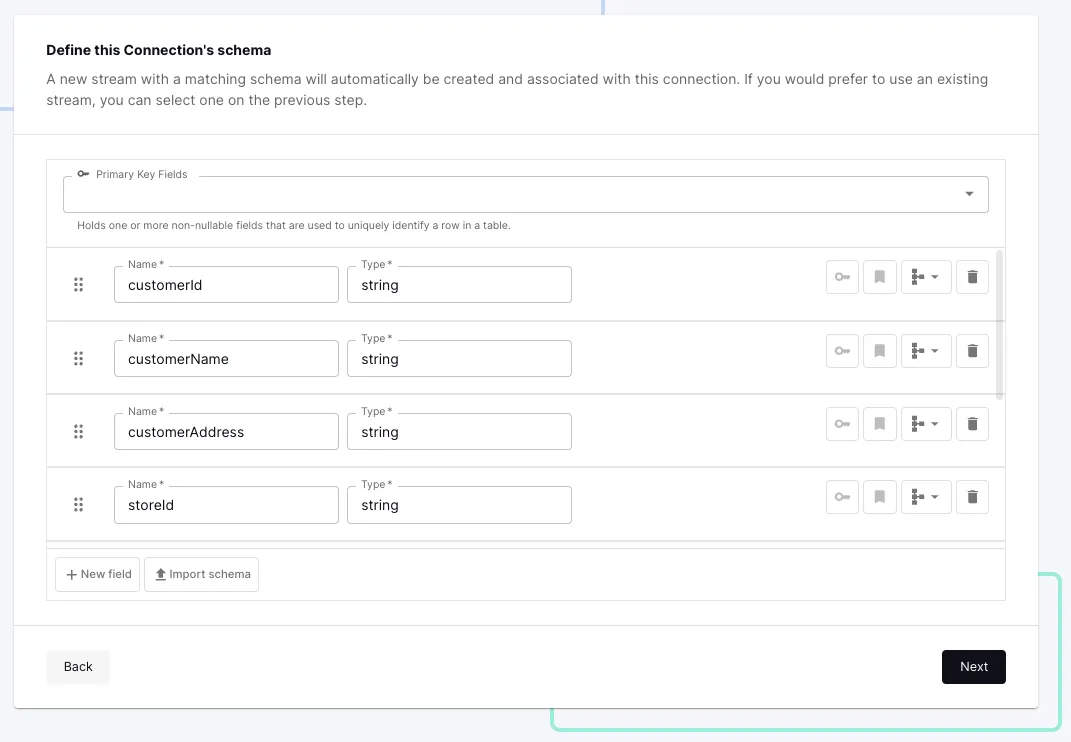Go Back to previous step

point(78,667)
